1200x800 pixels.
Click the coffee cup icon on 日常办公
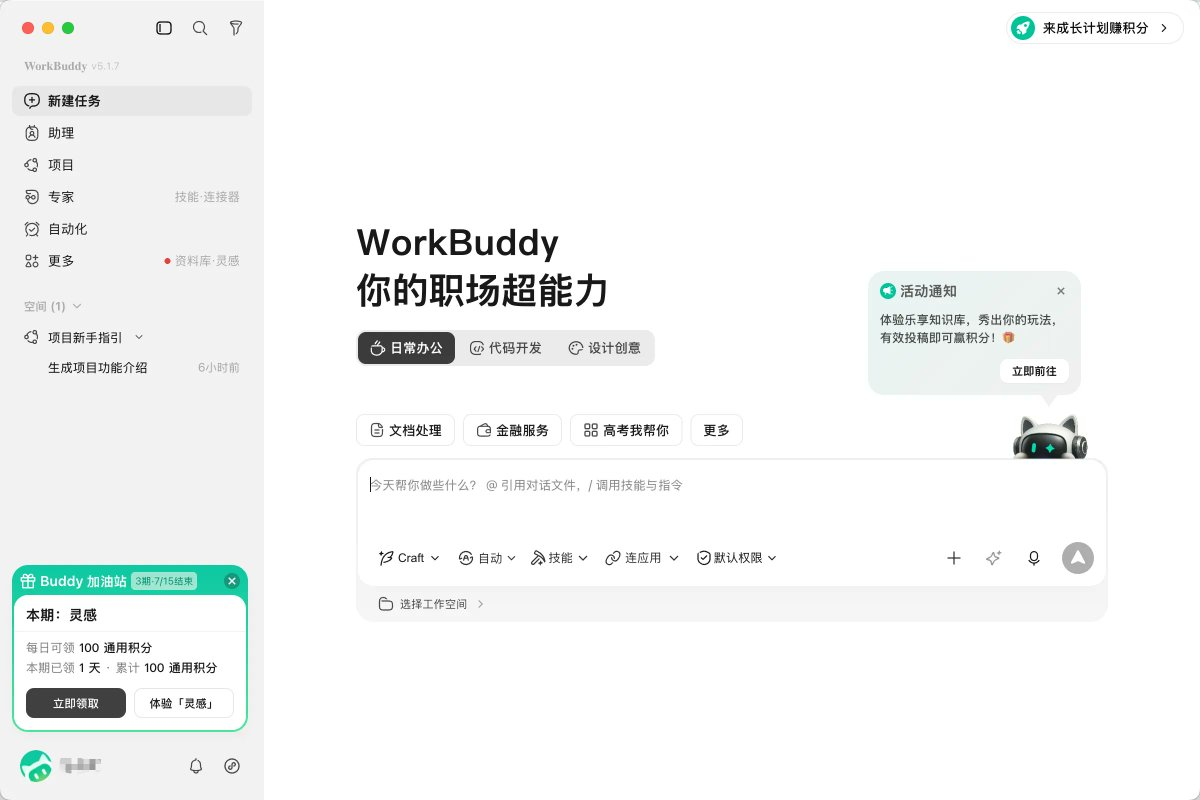pos(377,348)
